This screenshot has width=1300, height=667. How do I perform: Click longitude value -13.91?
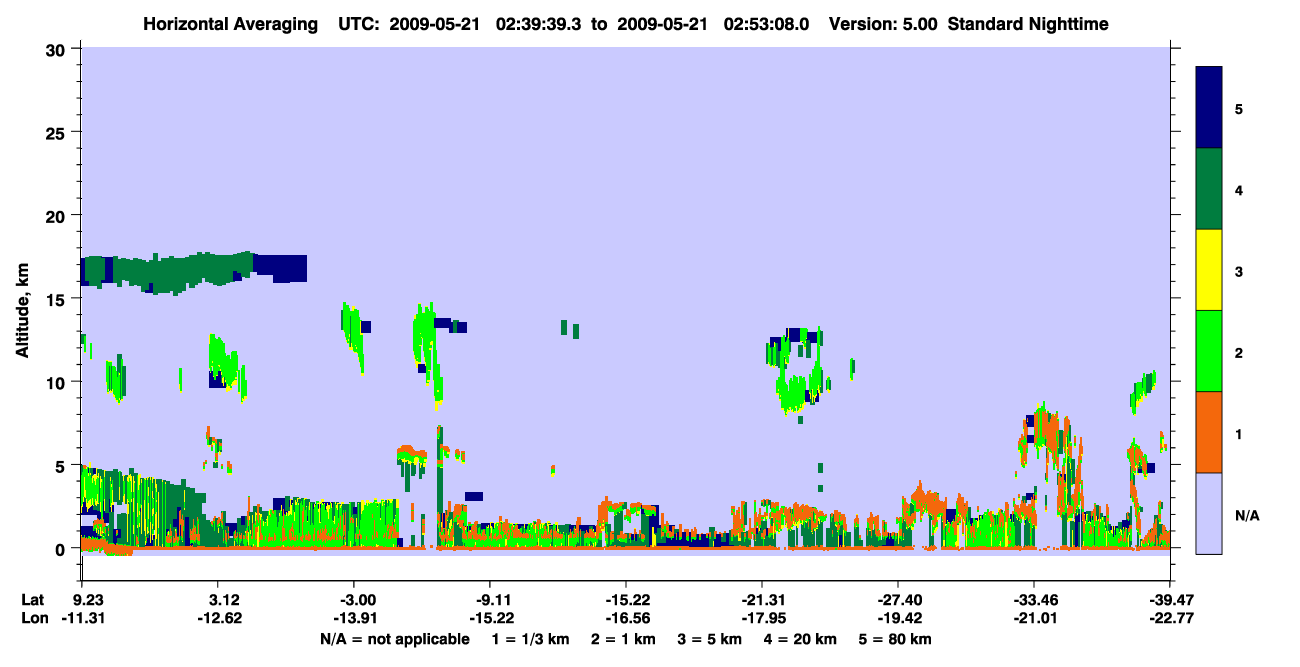click(355, 618)
